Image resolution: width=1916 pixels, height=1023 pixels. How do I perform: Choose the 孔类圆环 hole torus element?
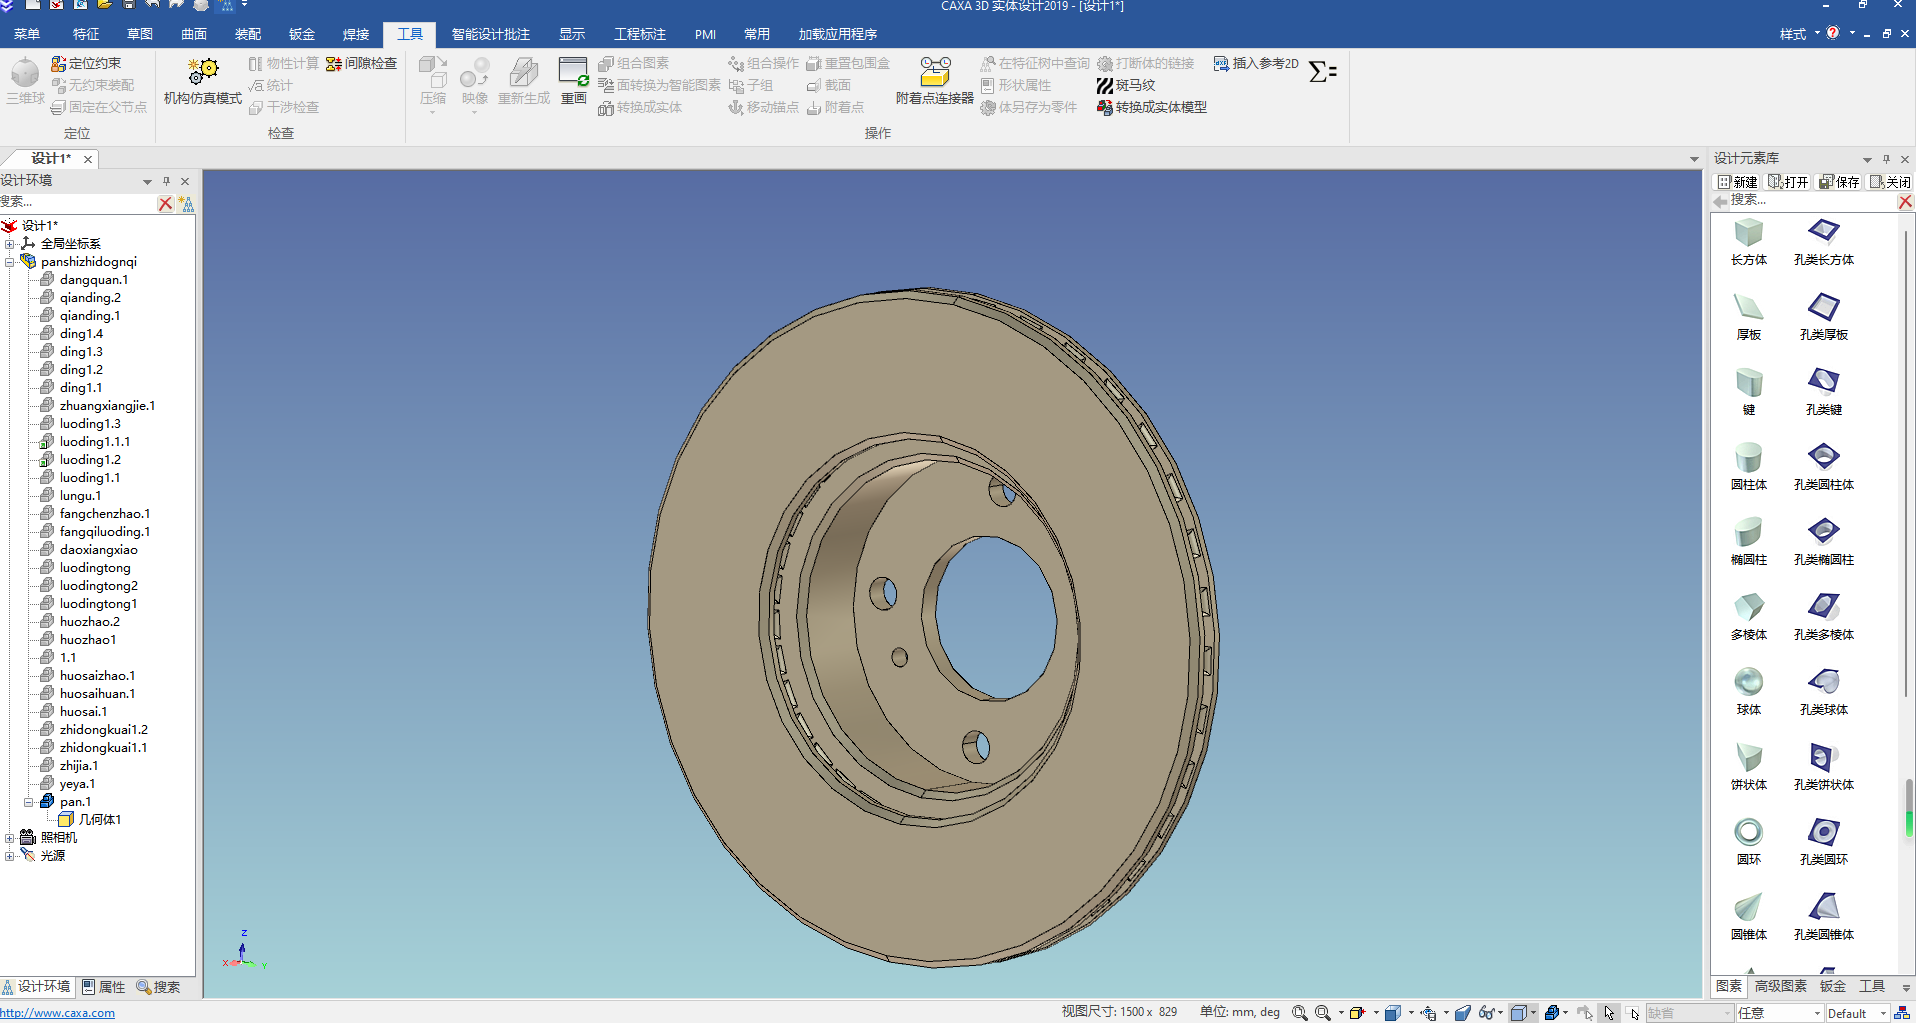(1824, 842)
